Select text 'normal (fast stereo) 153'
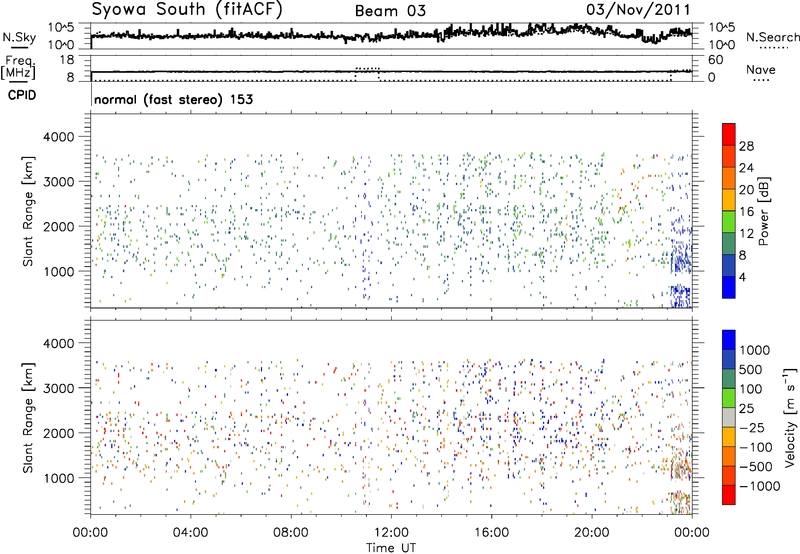Image resolution: width=800 pixels, height=554 pixels. click(x=173, y=99)
